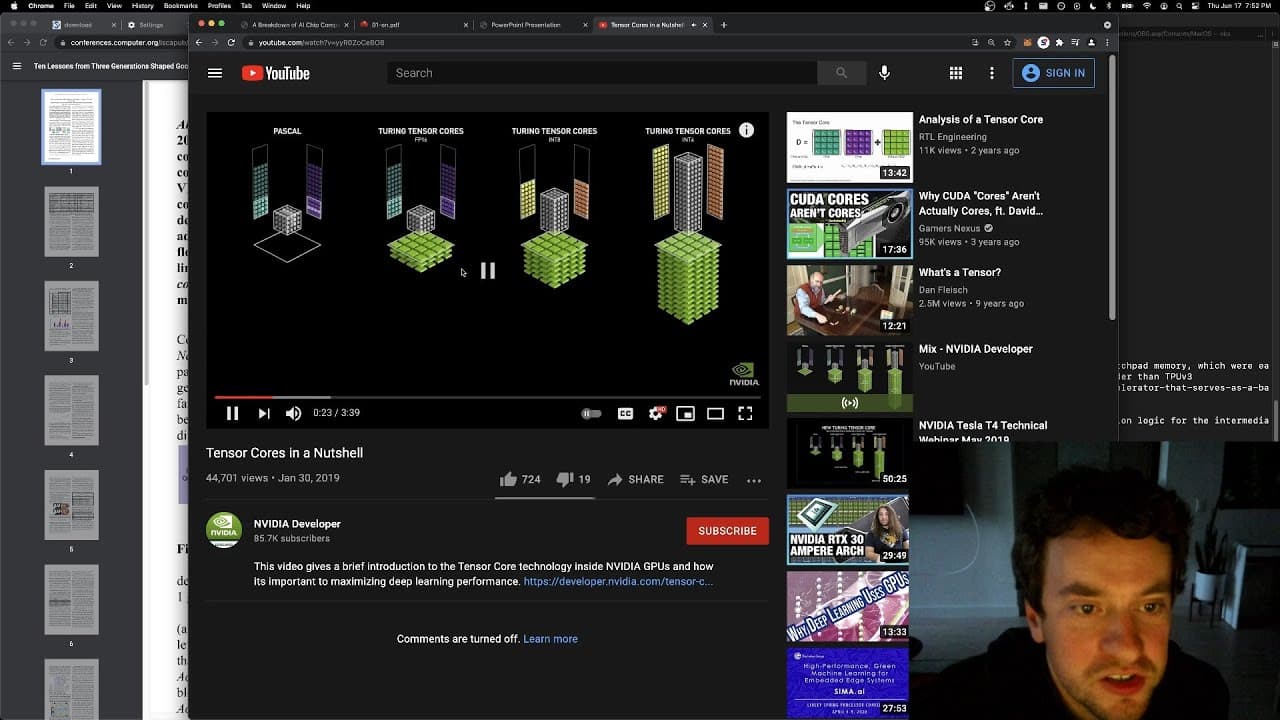Reload the YouTube page
Viewport: 1280px width, 720px height.
tap(231, 42)
